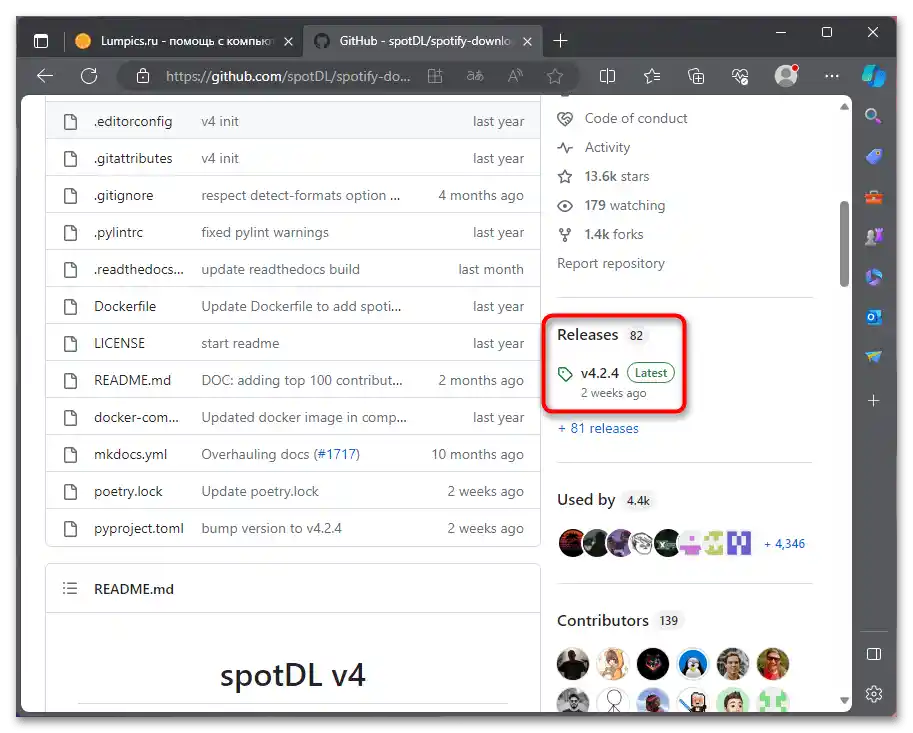Open 'fixed pylint warnings' commit message
The height and width of the screenshot is (733, 913).
265,232
